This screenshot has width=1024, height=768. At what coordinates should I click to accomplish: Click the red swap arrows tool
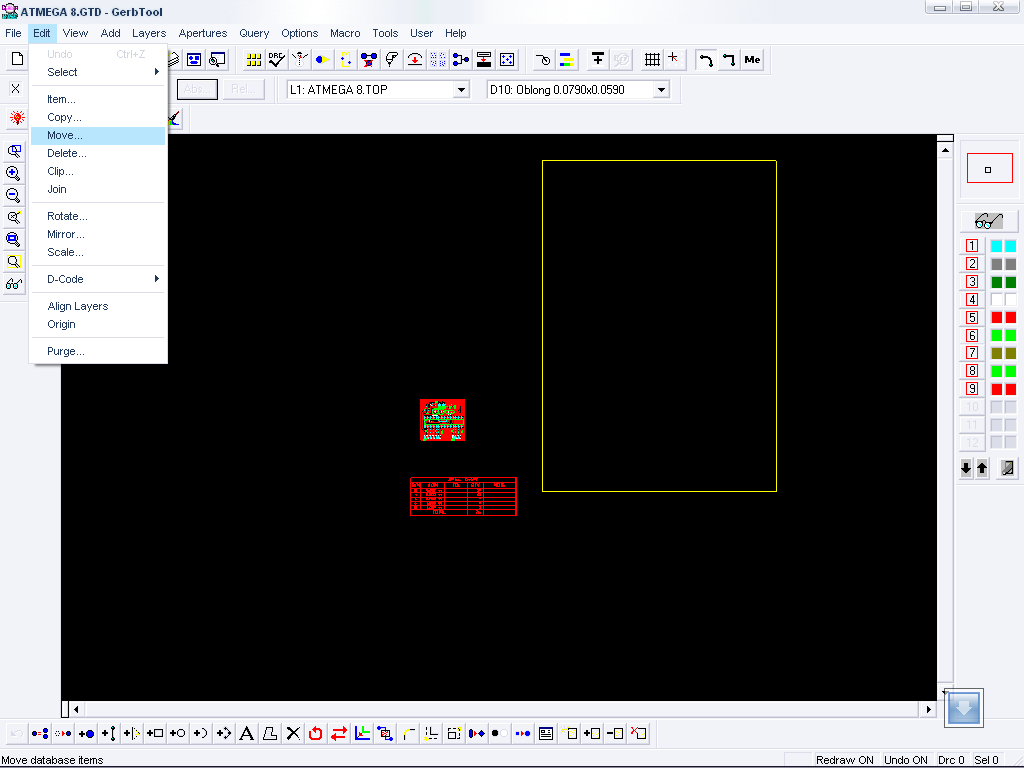(x=338, y=733)
